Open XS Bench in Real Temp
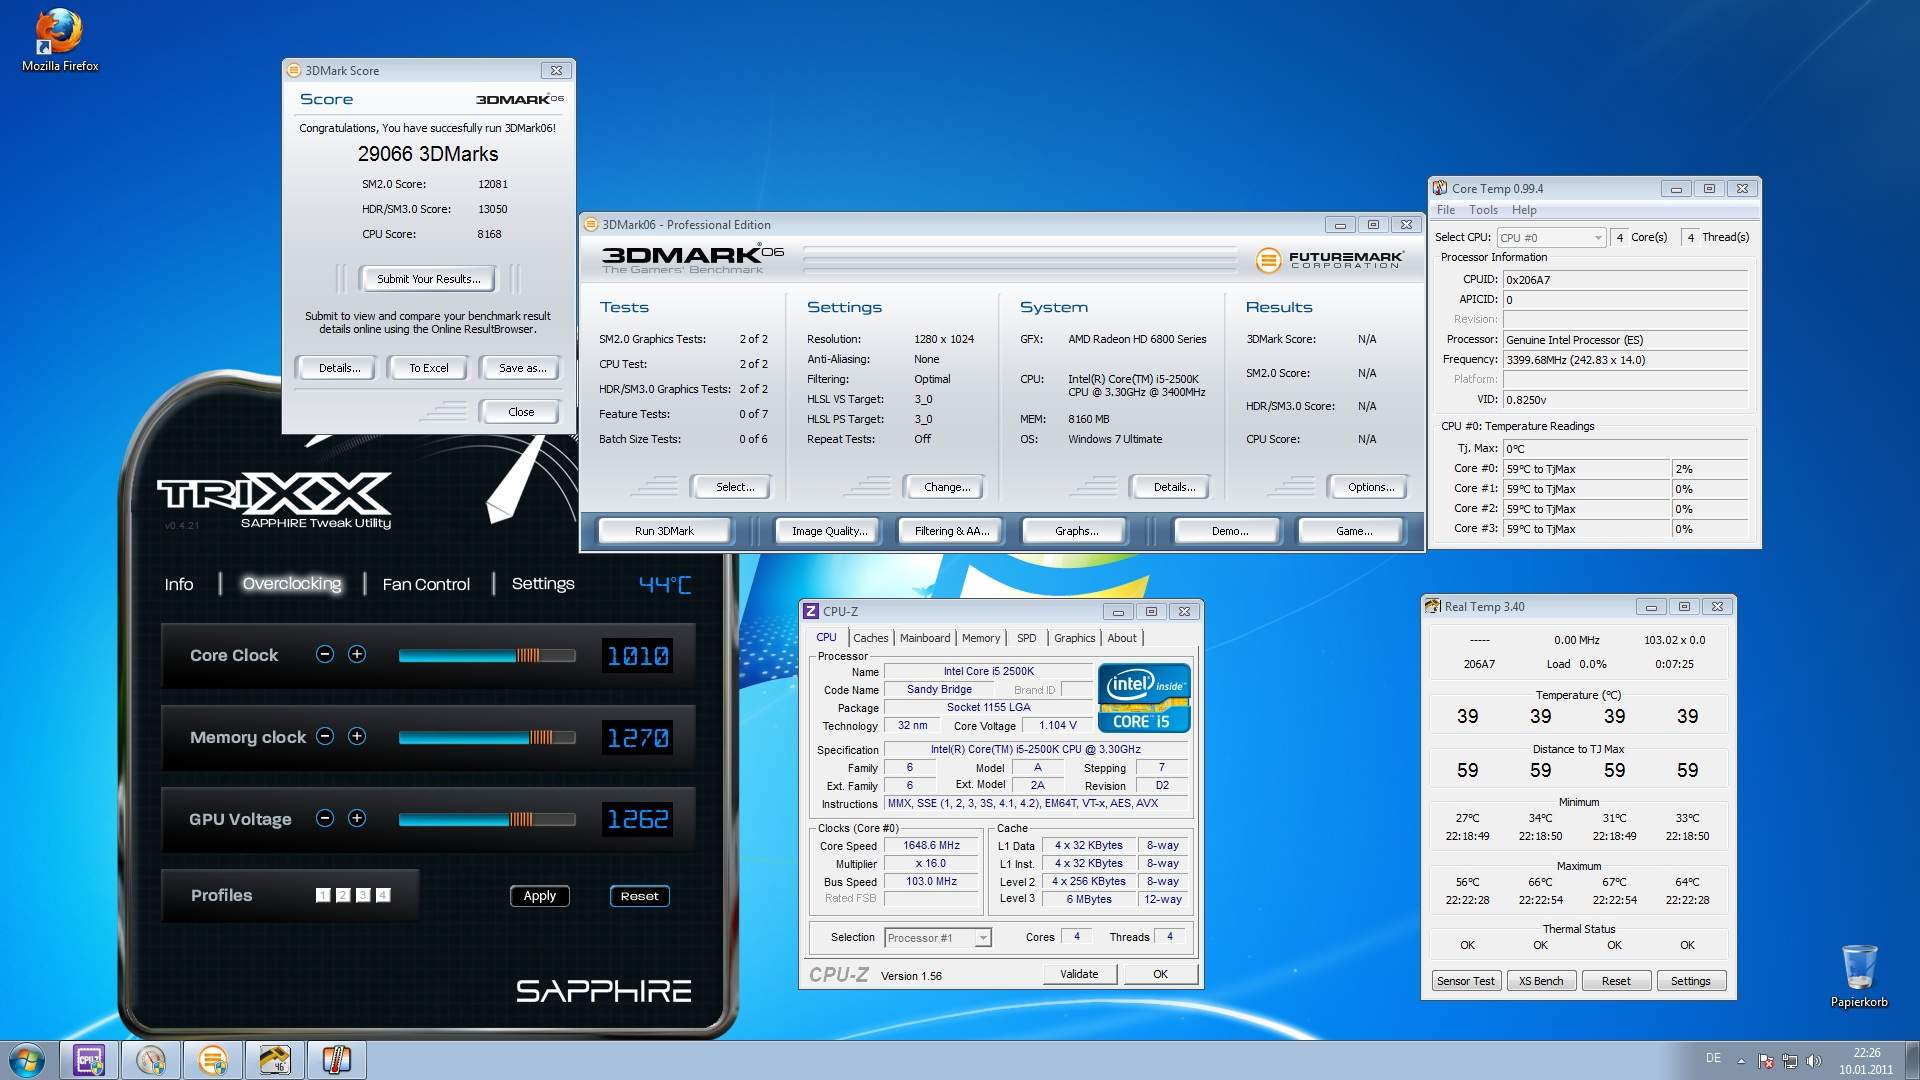This screenshot has height=1080, width=1920. 1541,981
